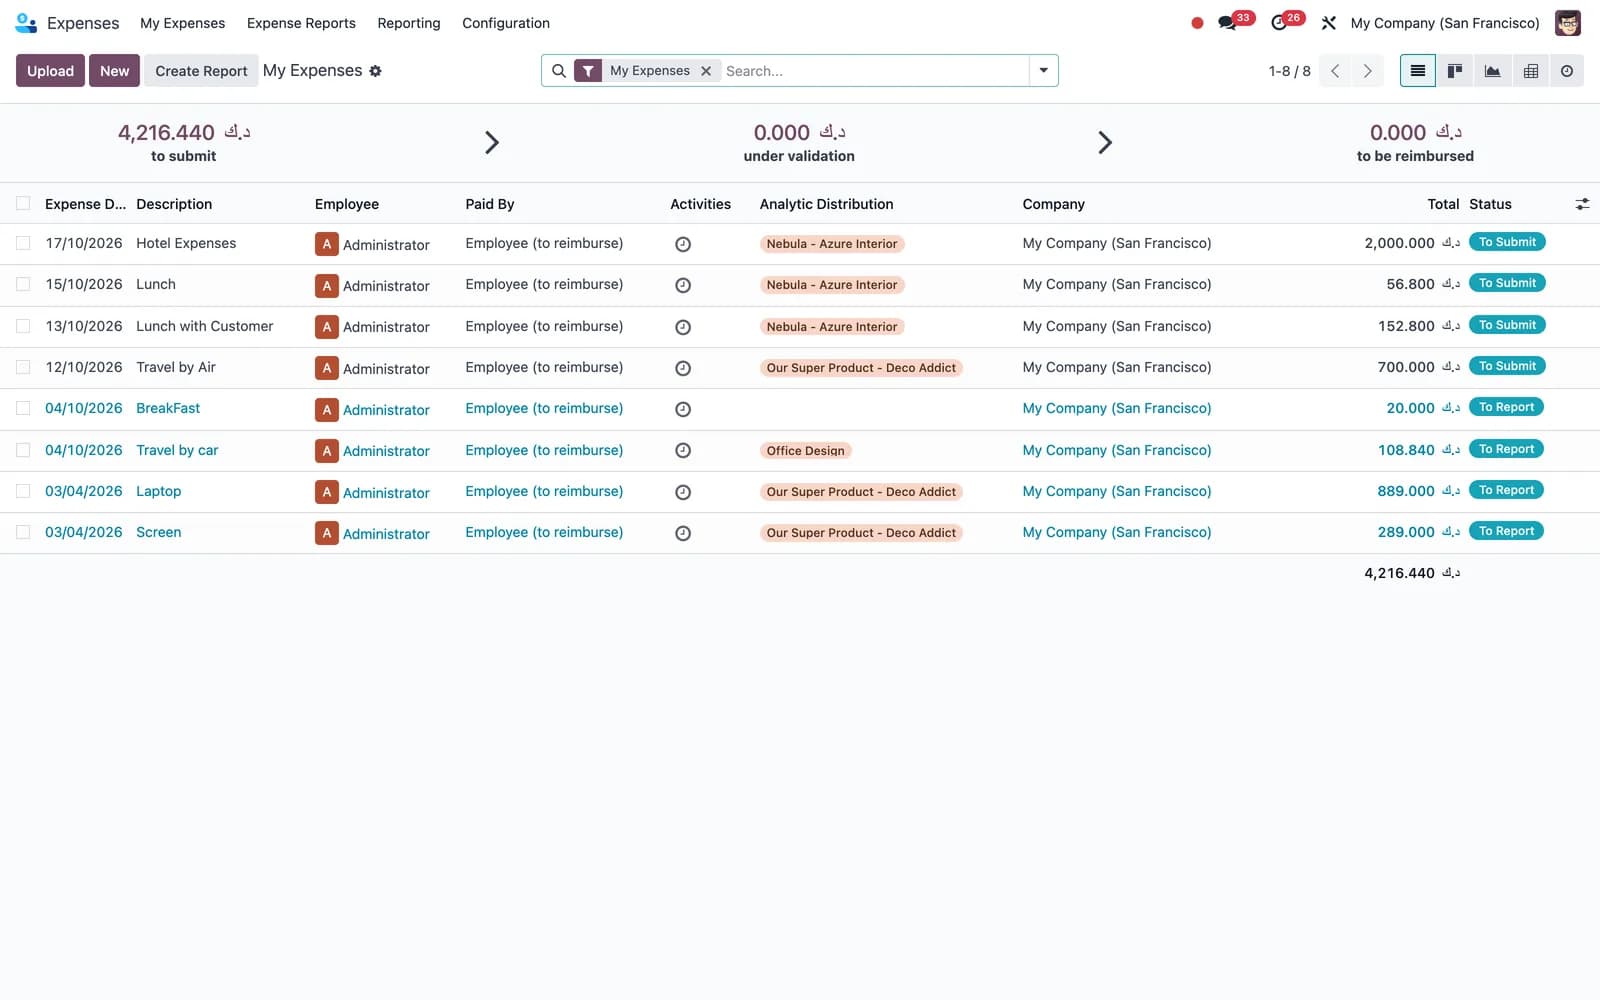Open activity clock for Laptop row
This screenshot has width=1600, height=1000.
pyautogui.click(x=683, y=492)
